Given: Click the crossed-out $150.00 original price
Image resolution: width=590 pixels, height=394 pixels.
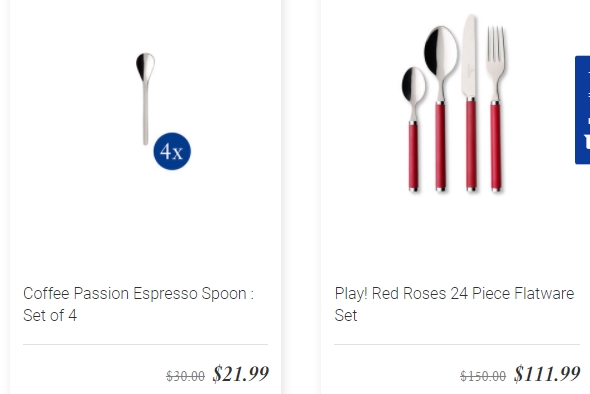Looking at the screenshot, I should tap(483, 376).
